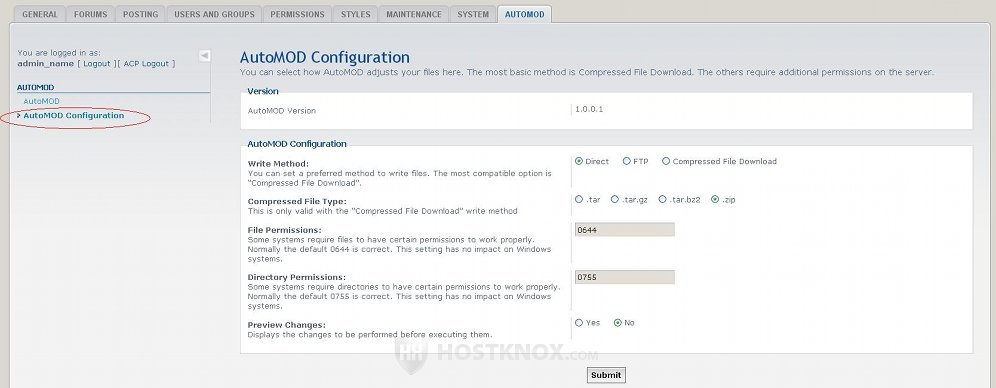This screenshot has width=996, height=388.
Task: Collapse the sidebar with the arrow icon
Action: [x=205, y=56]
